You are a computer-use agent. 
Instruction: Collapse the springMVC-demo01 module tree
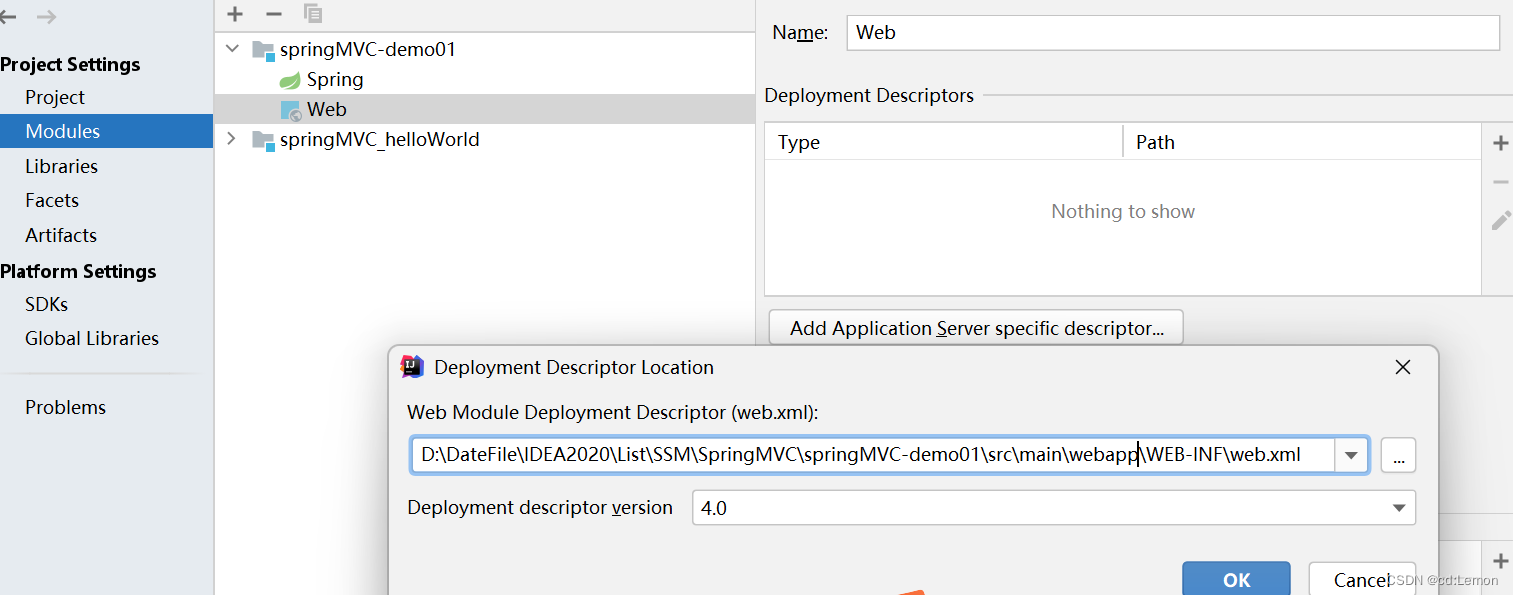click(233, 49)
